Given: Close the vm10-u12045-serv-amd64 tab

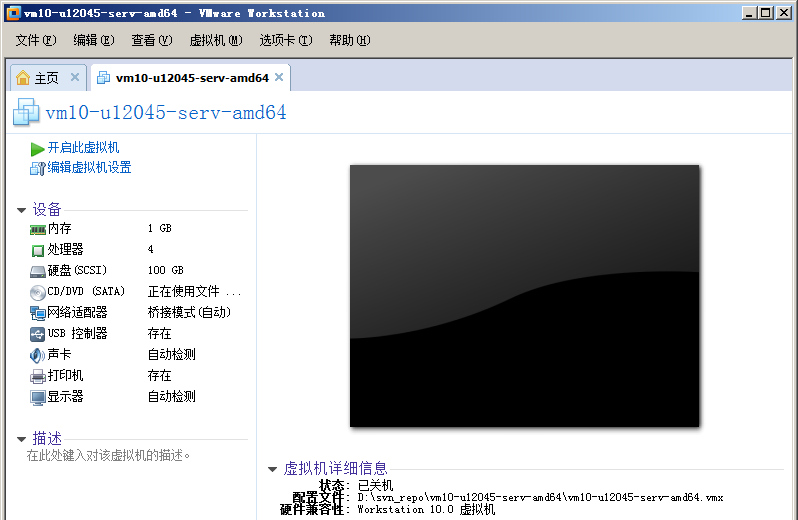Looking at the screenshot, I should (x=279, y=77).
